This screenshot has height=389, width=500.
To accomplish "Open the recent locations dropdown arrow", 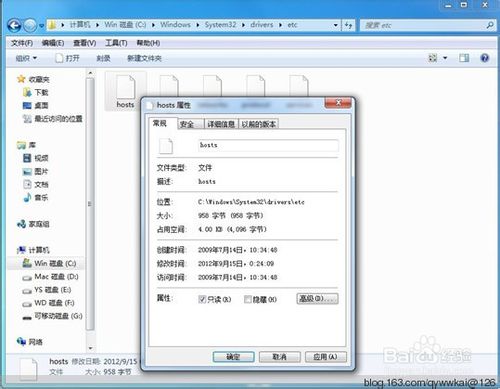I will pos(42,26).
